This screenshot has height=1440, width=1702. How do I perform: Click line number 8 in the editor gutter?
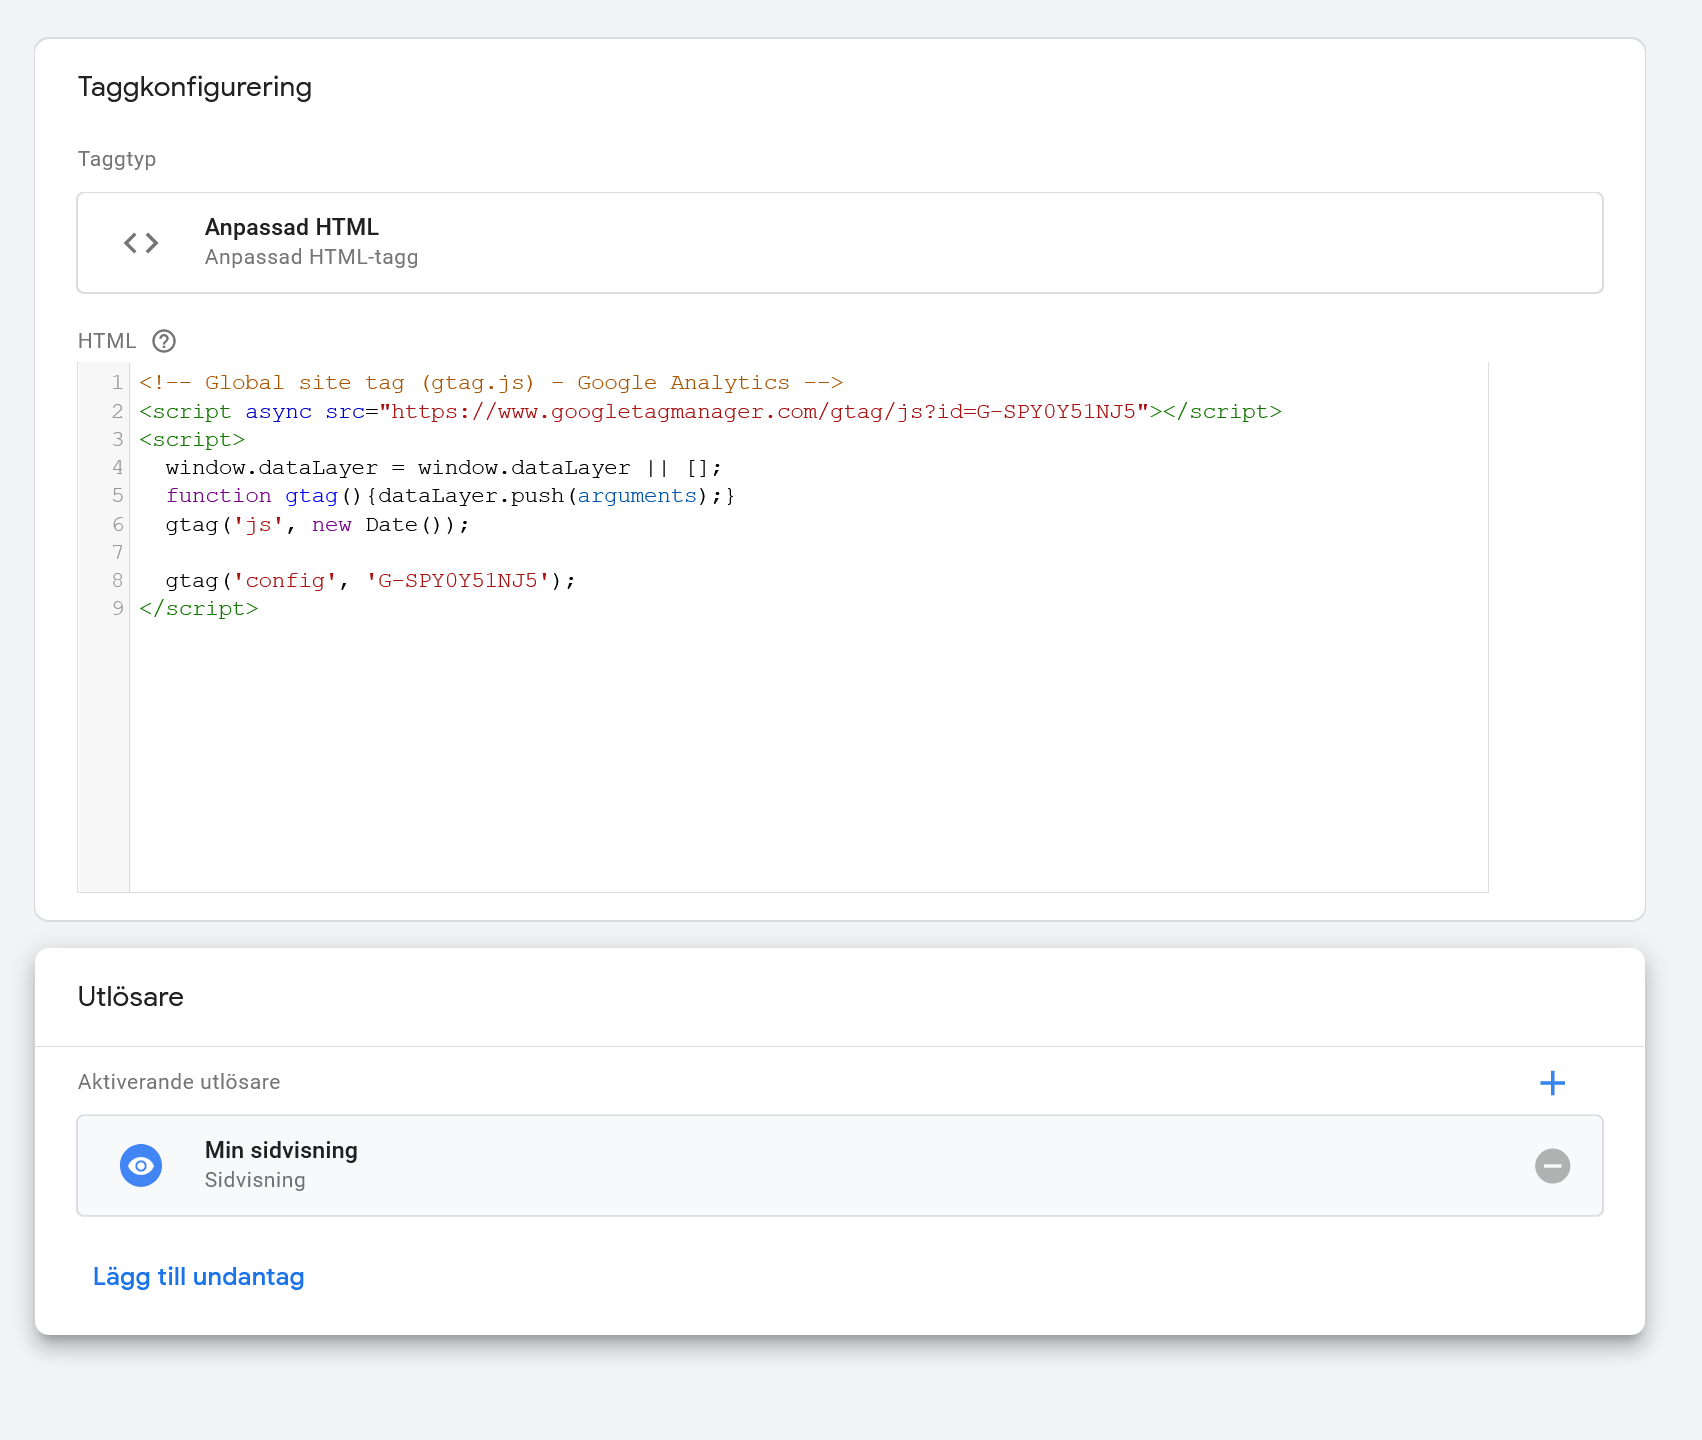[117, 580]
